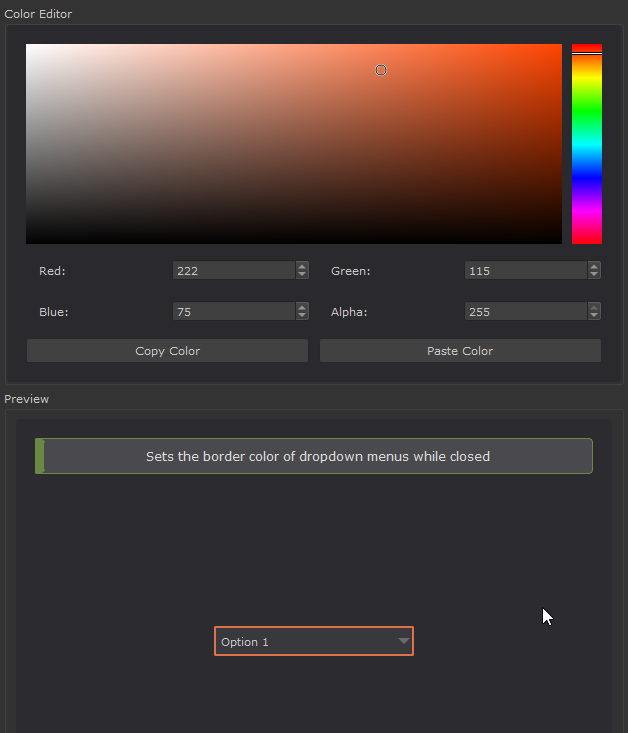628x733 pixels.
Task: Click the Red value down arrow
Action: click(302, 274)
